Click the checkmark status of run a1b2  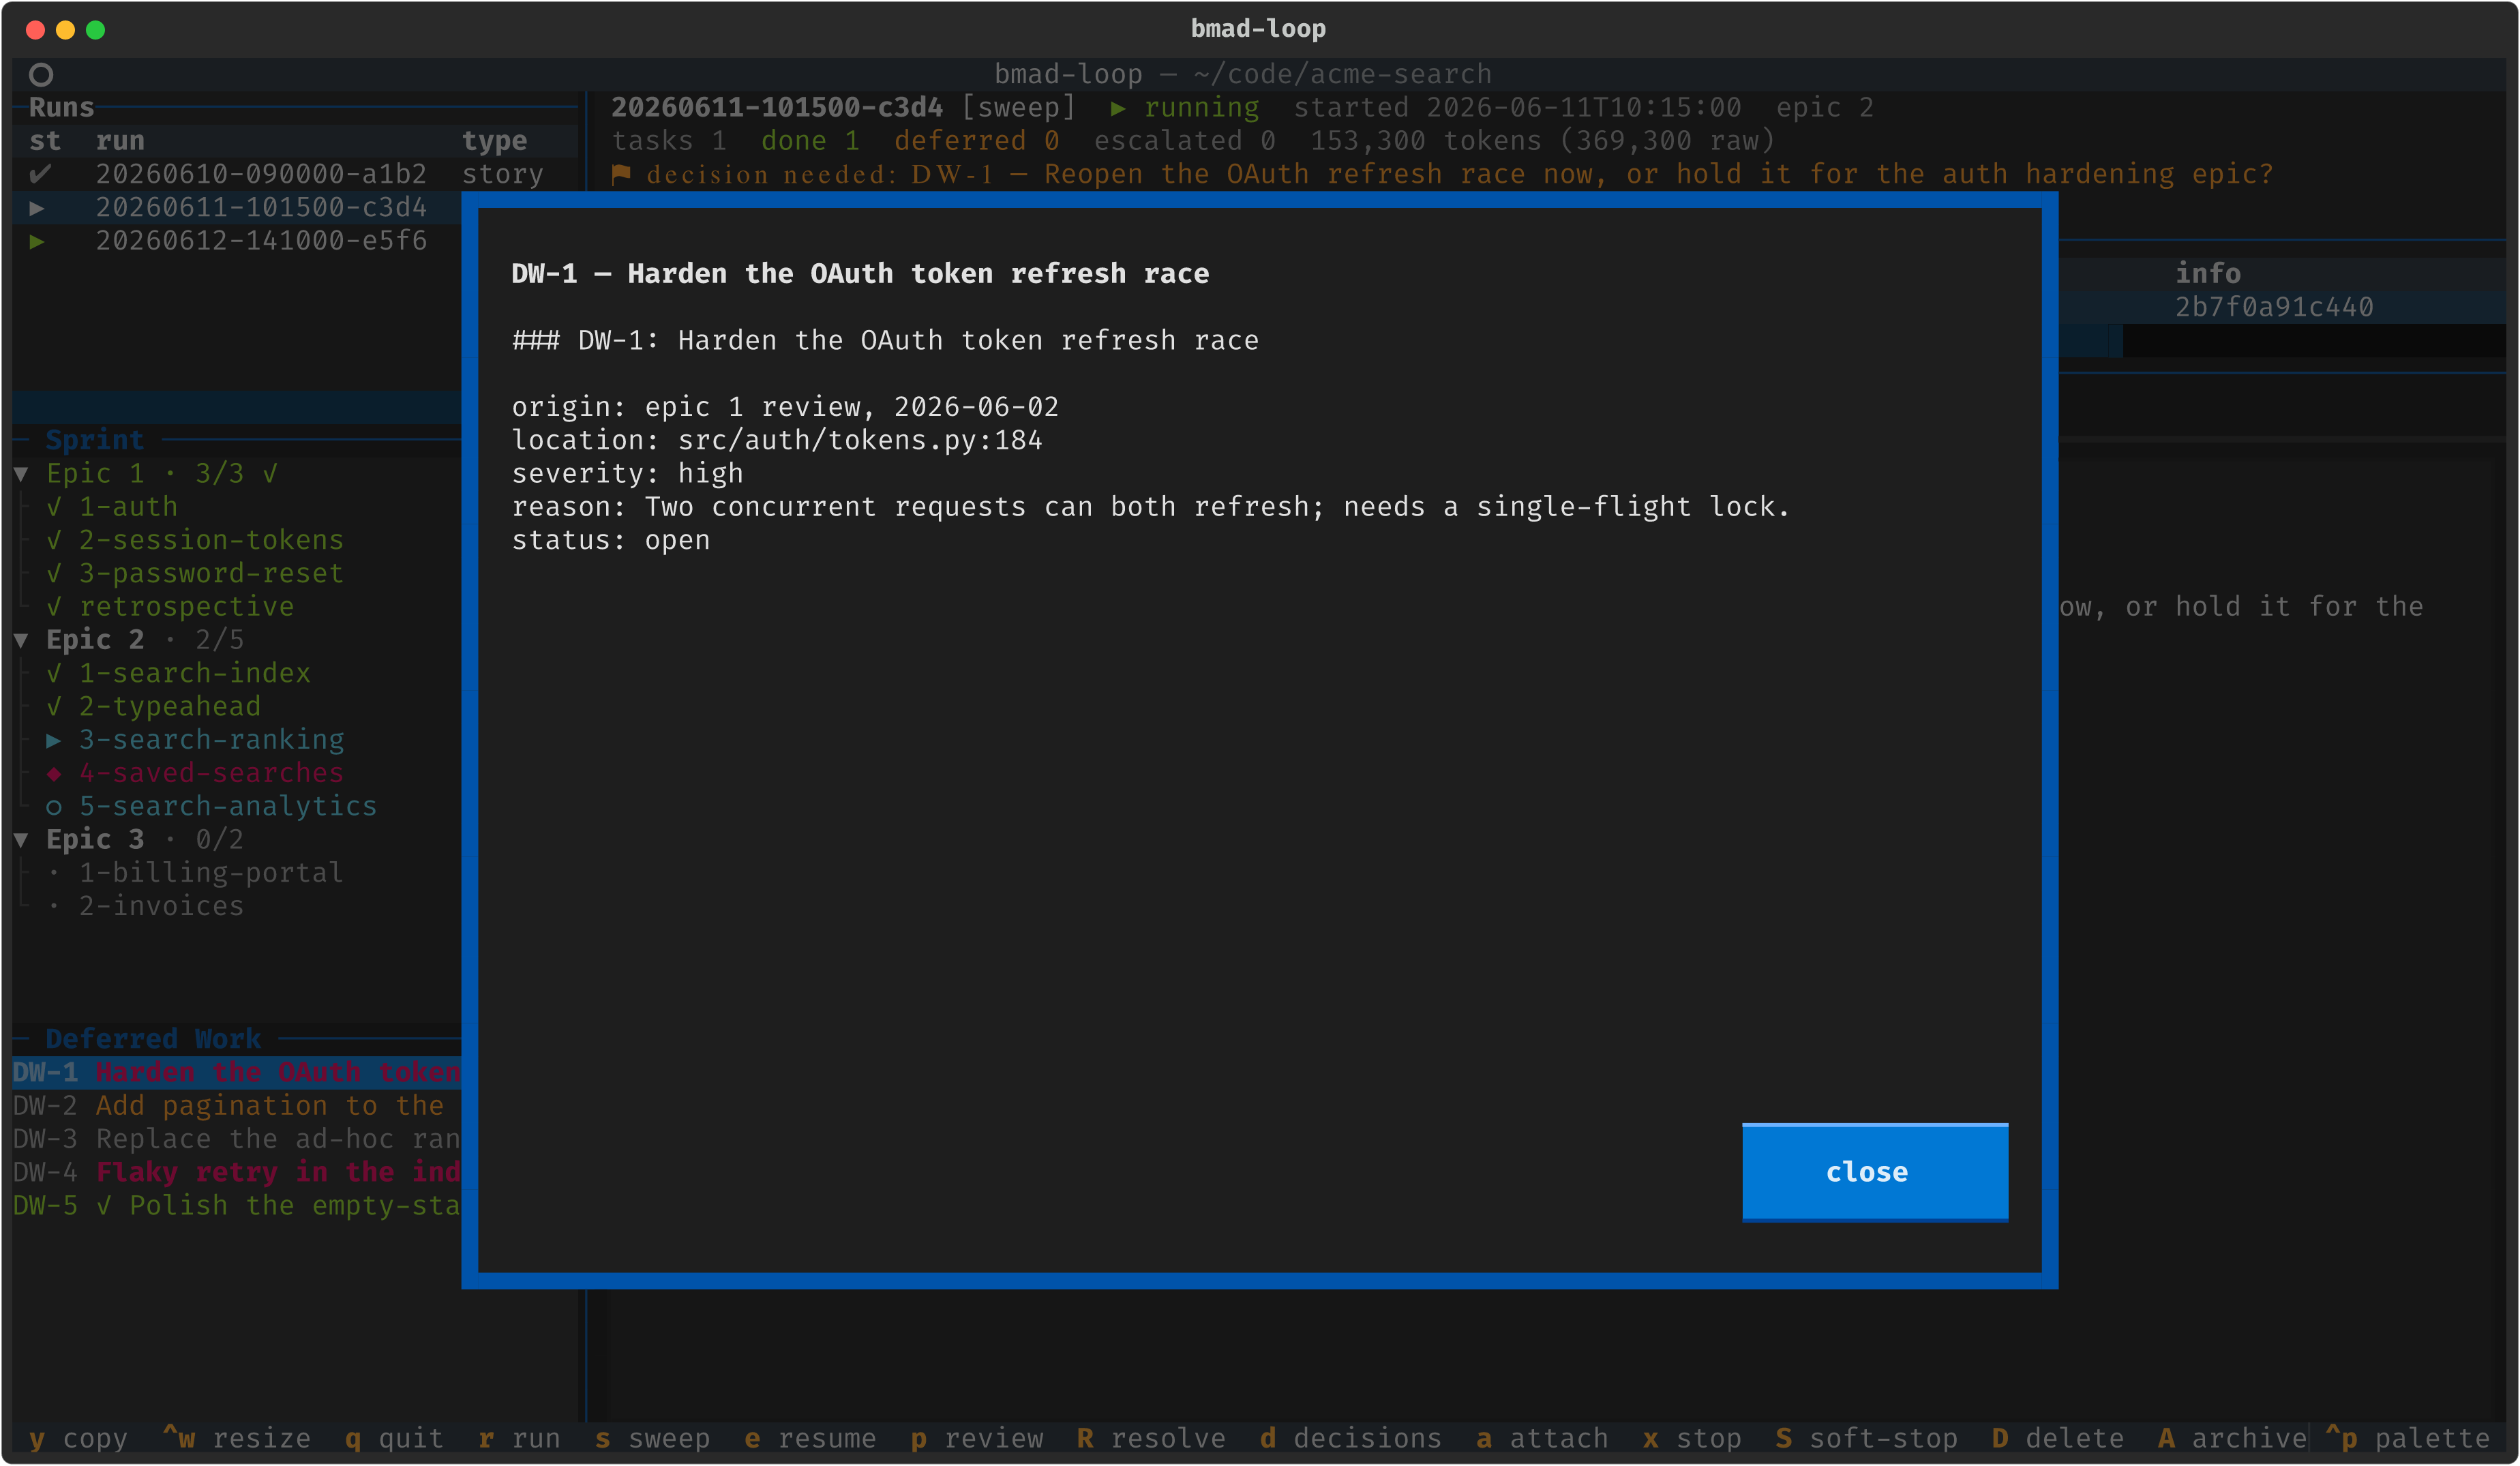[x=40, y=174]
